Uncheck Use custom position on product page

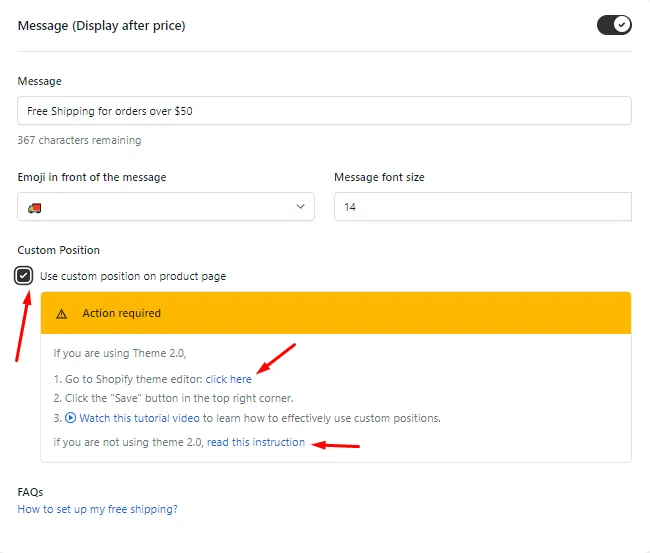point(24,276)
